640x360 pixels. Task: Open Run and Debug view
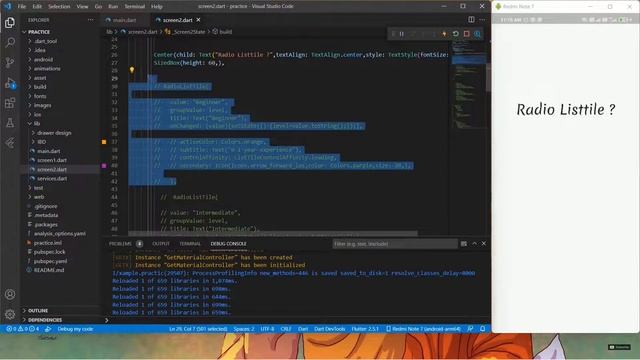(x=10, y=83)
